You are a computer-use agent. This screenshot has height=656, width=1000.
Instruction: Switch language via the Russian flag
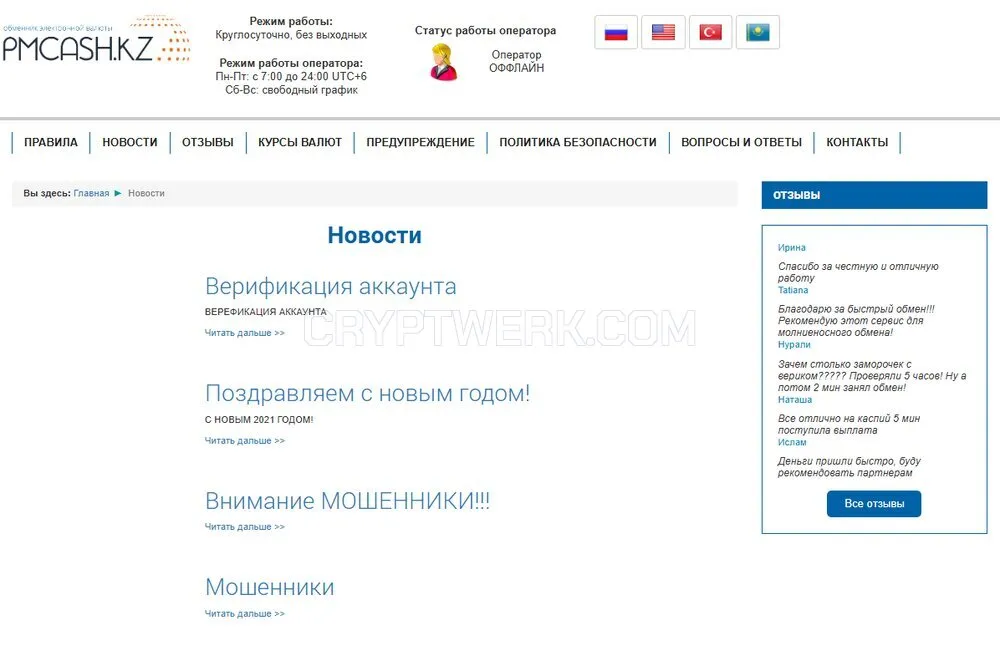tap(616, 32)
